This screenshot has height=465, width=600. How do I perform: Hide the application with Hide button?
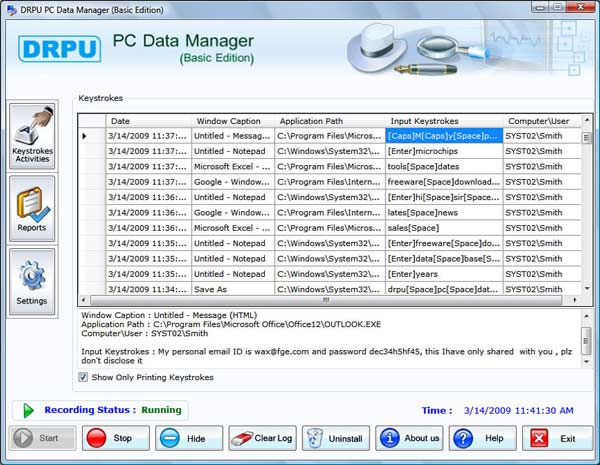[189, 438]
